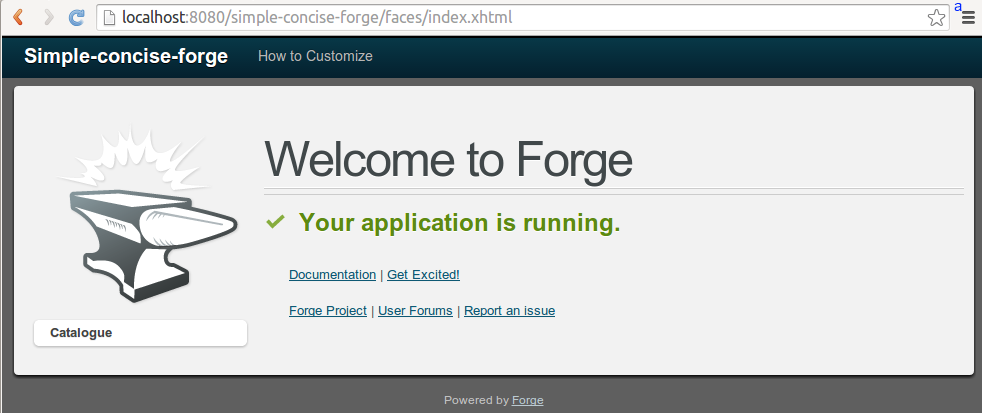
Task: Click the small blue 'a' annotation
Action: 957,7
